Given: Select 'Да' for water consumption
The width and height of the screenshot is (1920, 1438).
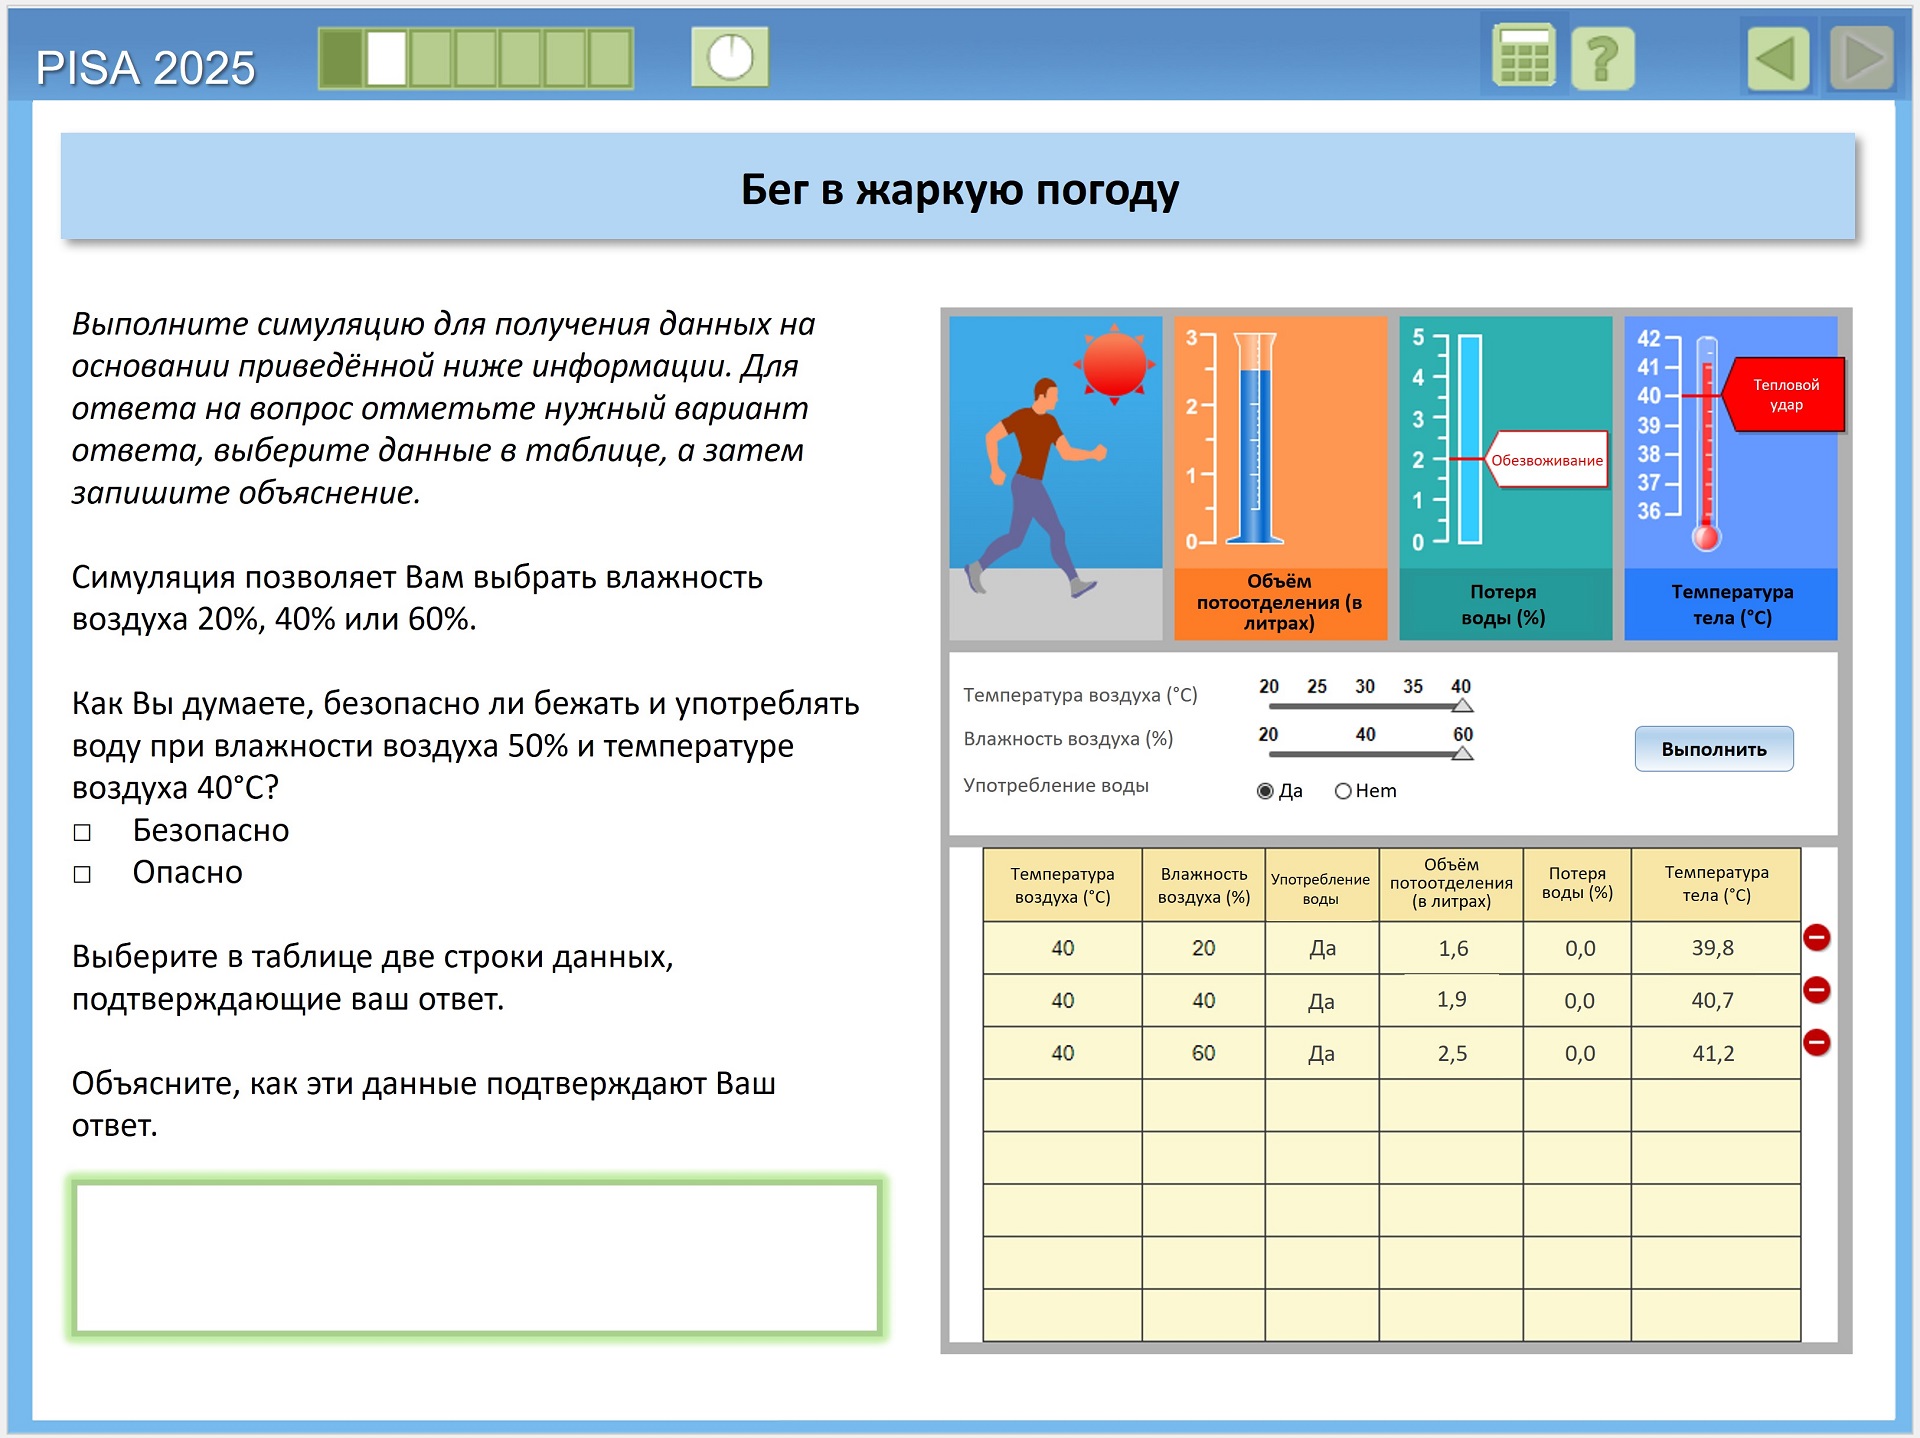Looking at the screenshot, I should coord(1265,791).
